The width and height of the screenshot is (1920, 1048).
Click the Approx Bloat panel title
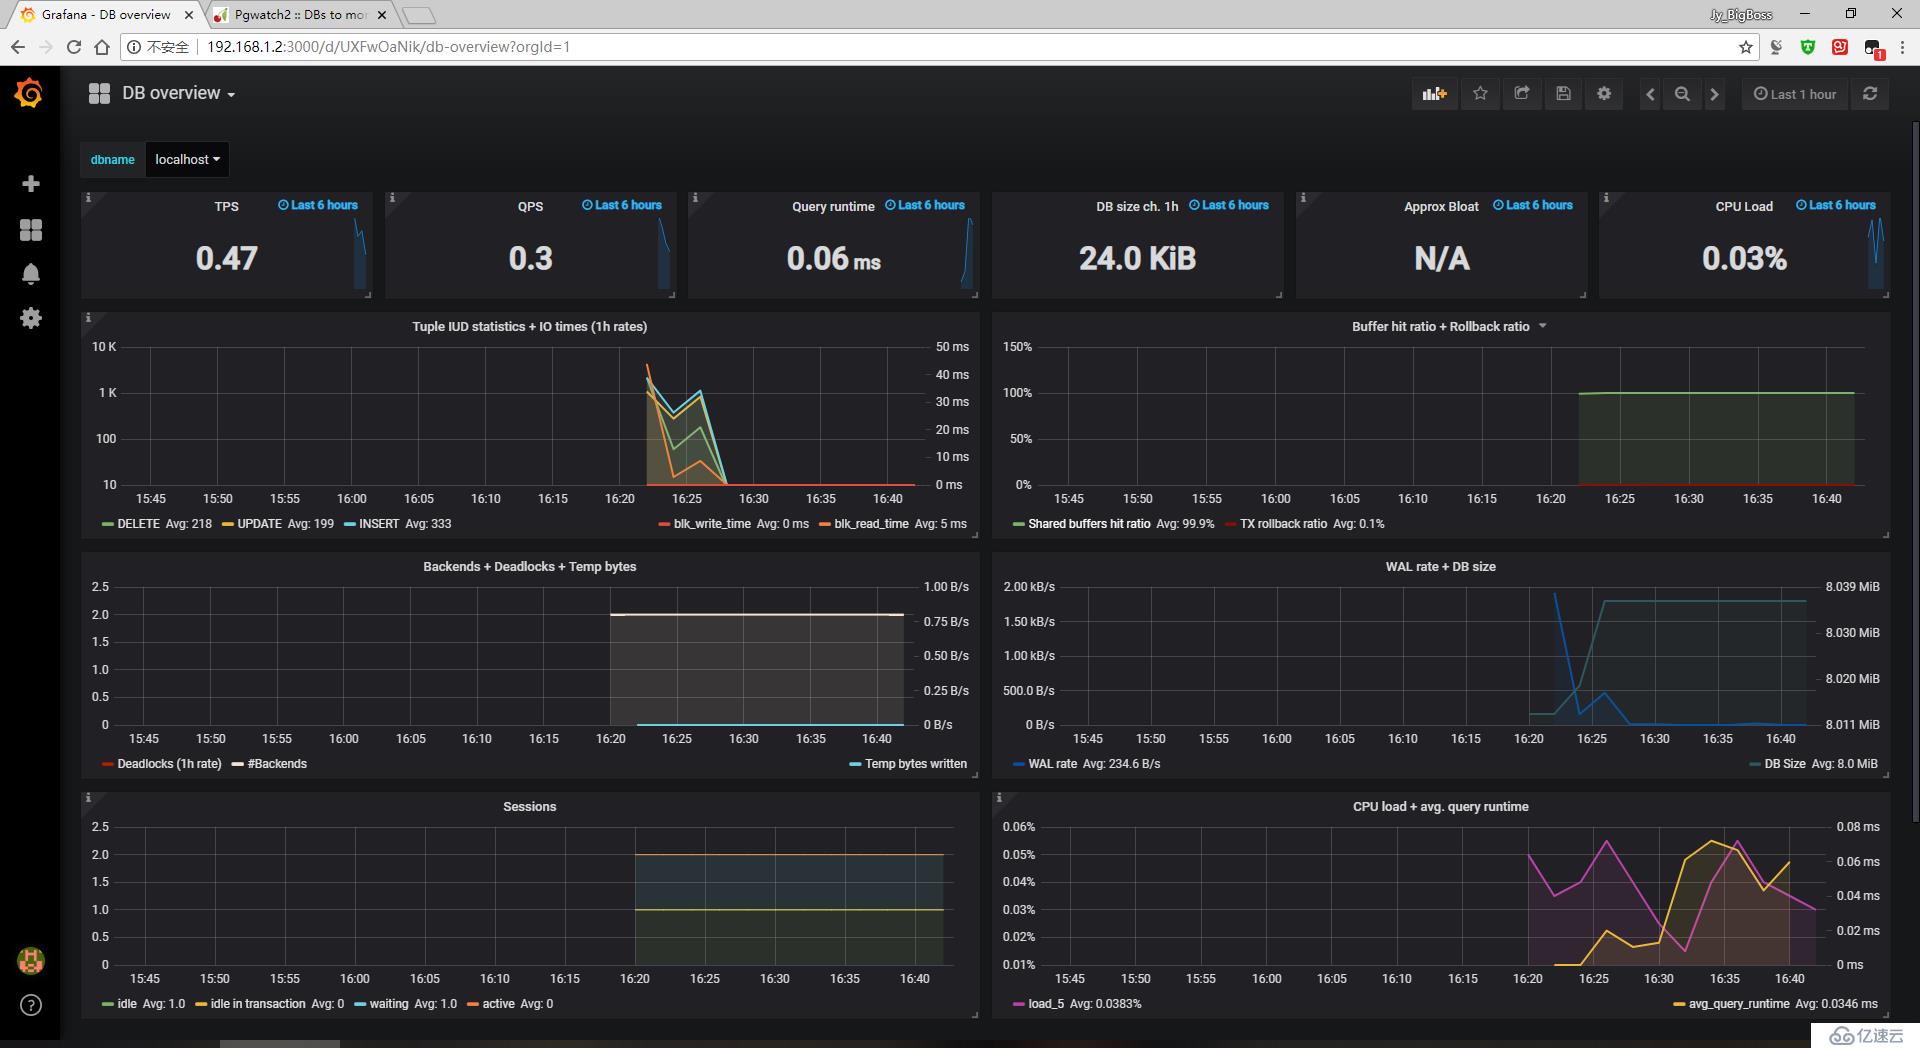click(1441, 207)
